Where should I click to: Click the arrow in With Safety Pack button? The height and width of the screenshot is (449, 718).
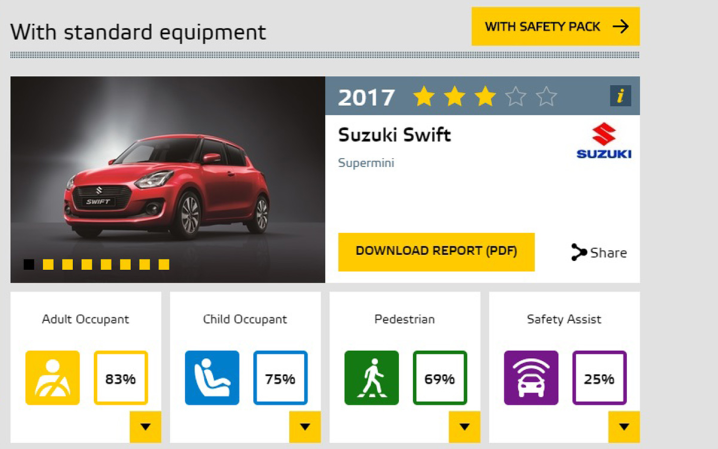620,27
